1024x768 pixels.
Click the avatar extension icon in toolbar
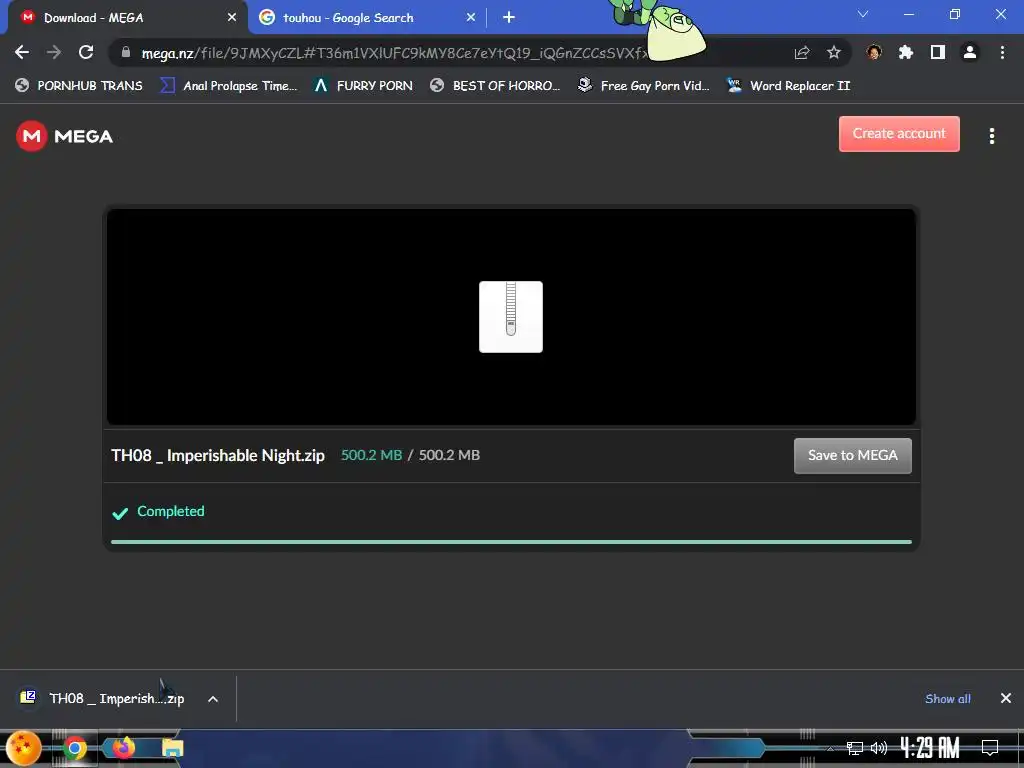pyautogui.click(x=874, y=52)
